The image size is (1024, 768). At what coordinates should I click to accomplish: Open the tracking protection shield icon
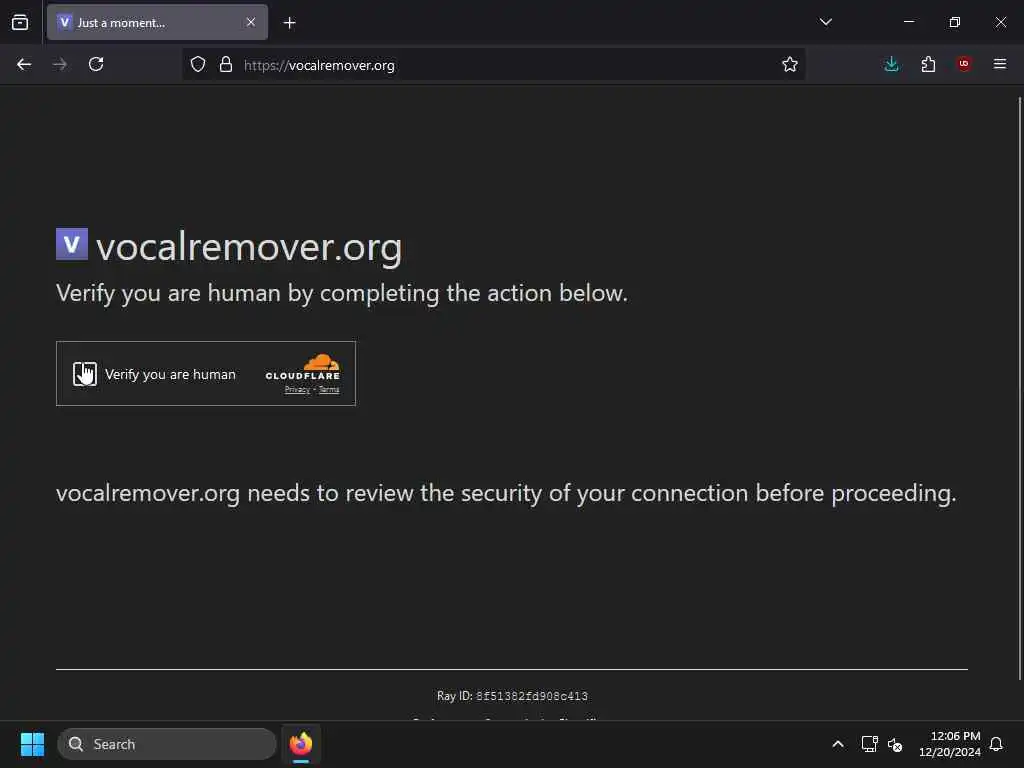(198, 65)
